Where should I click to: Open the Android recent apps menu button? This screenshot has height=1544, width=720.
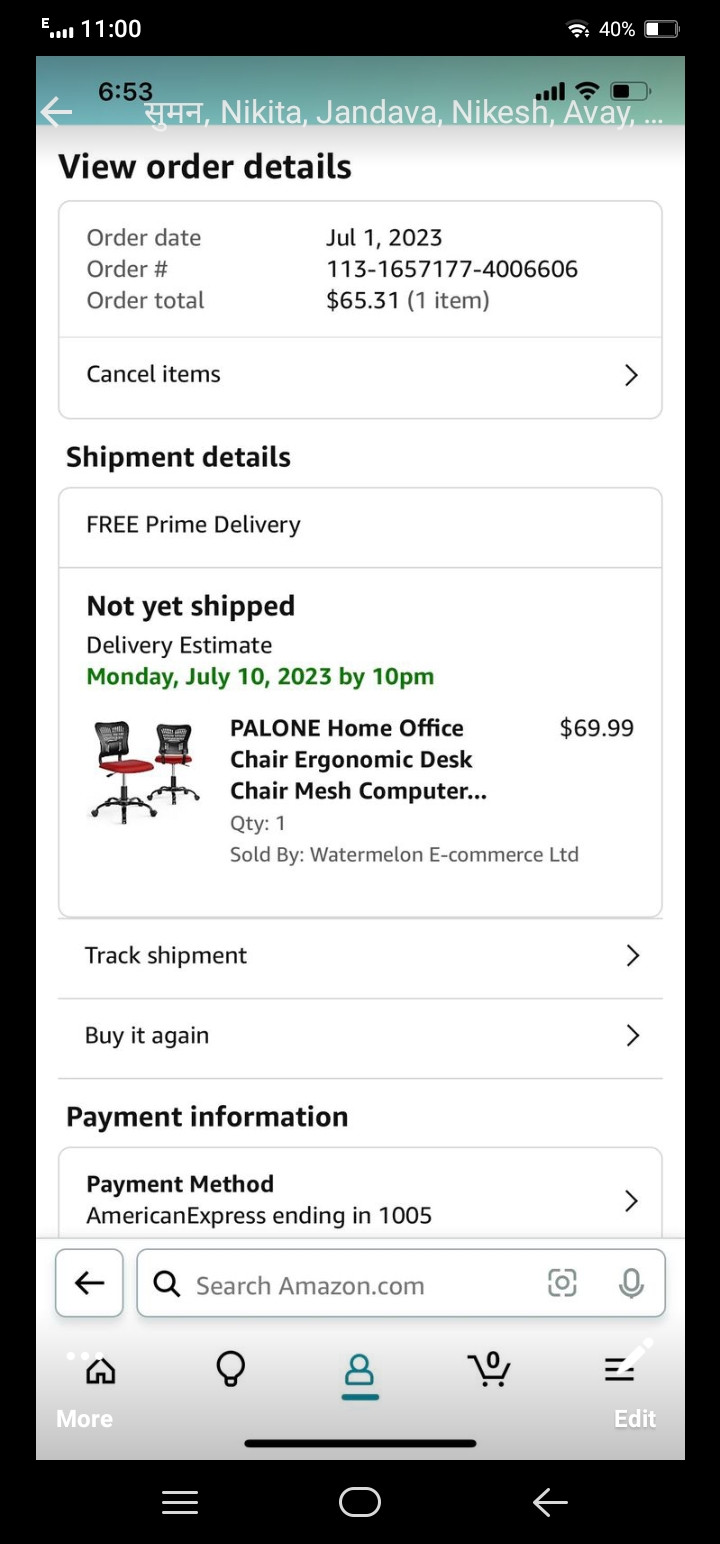pos(180,1502)
